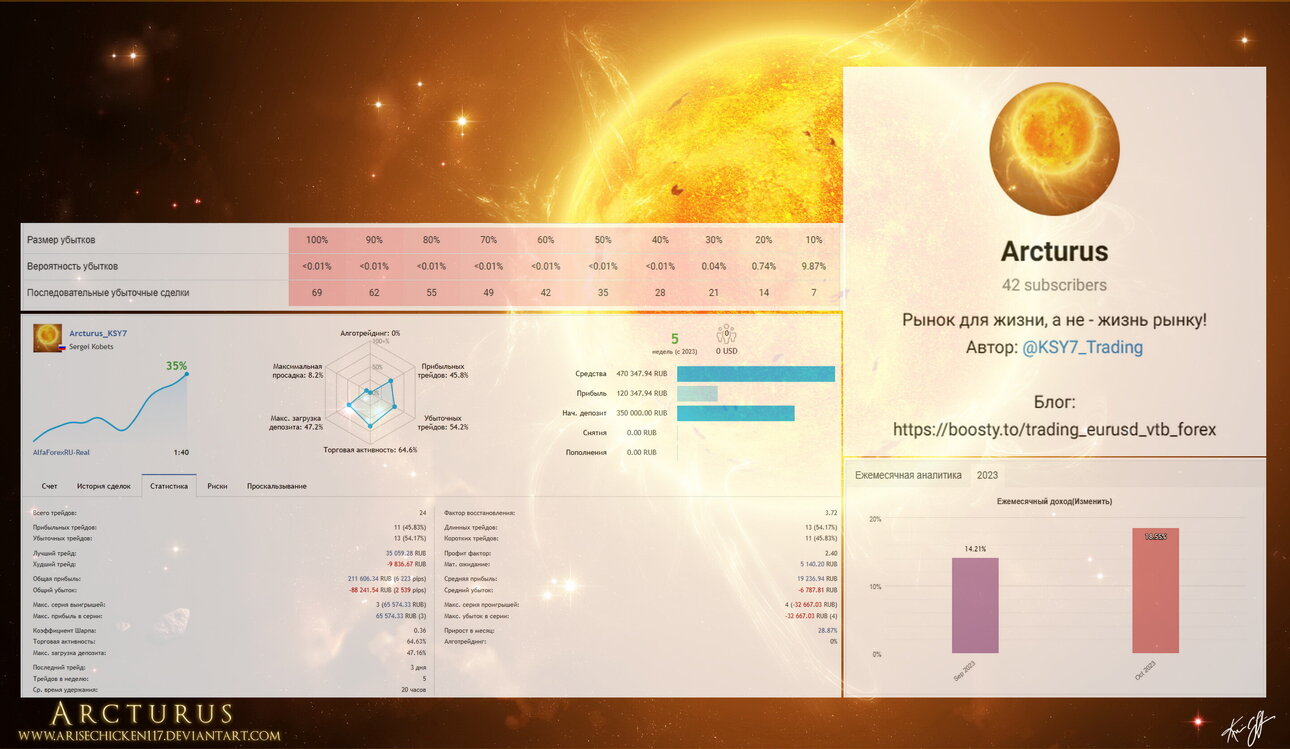Click the Sep 2023 purple income bar

coord(975,606)
